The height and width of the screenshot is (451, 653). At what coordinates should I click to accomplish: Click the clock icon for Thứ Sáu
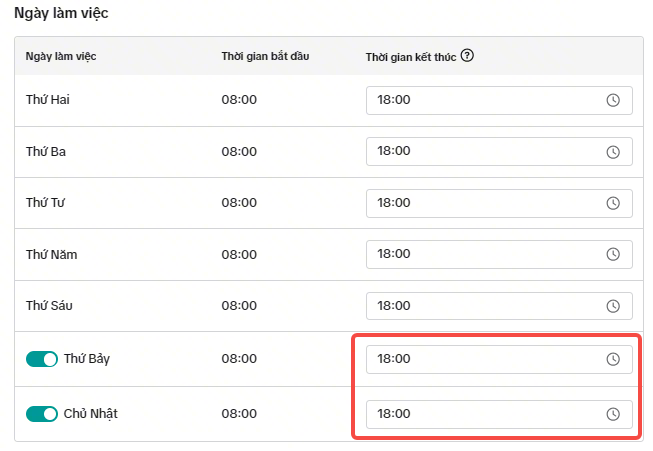[x=614, y=306]
